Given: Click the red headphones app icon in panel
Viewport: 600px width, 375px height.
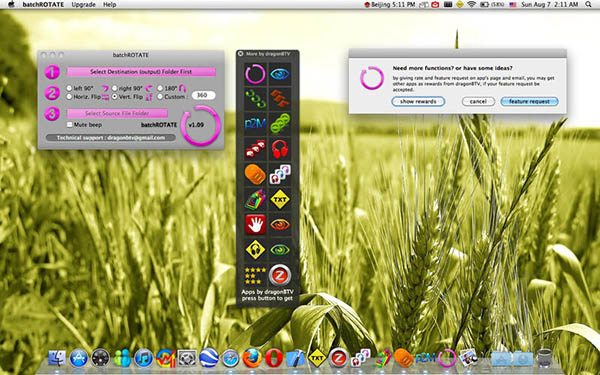Looking at the screenshot, I should tap(280, 149).
